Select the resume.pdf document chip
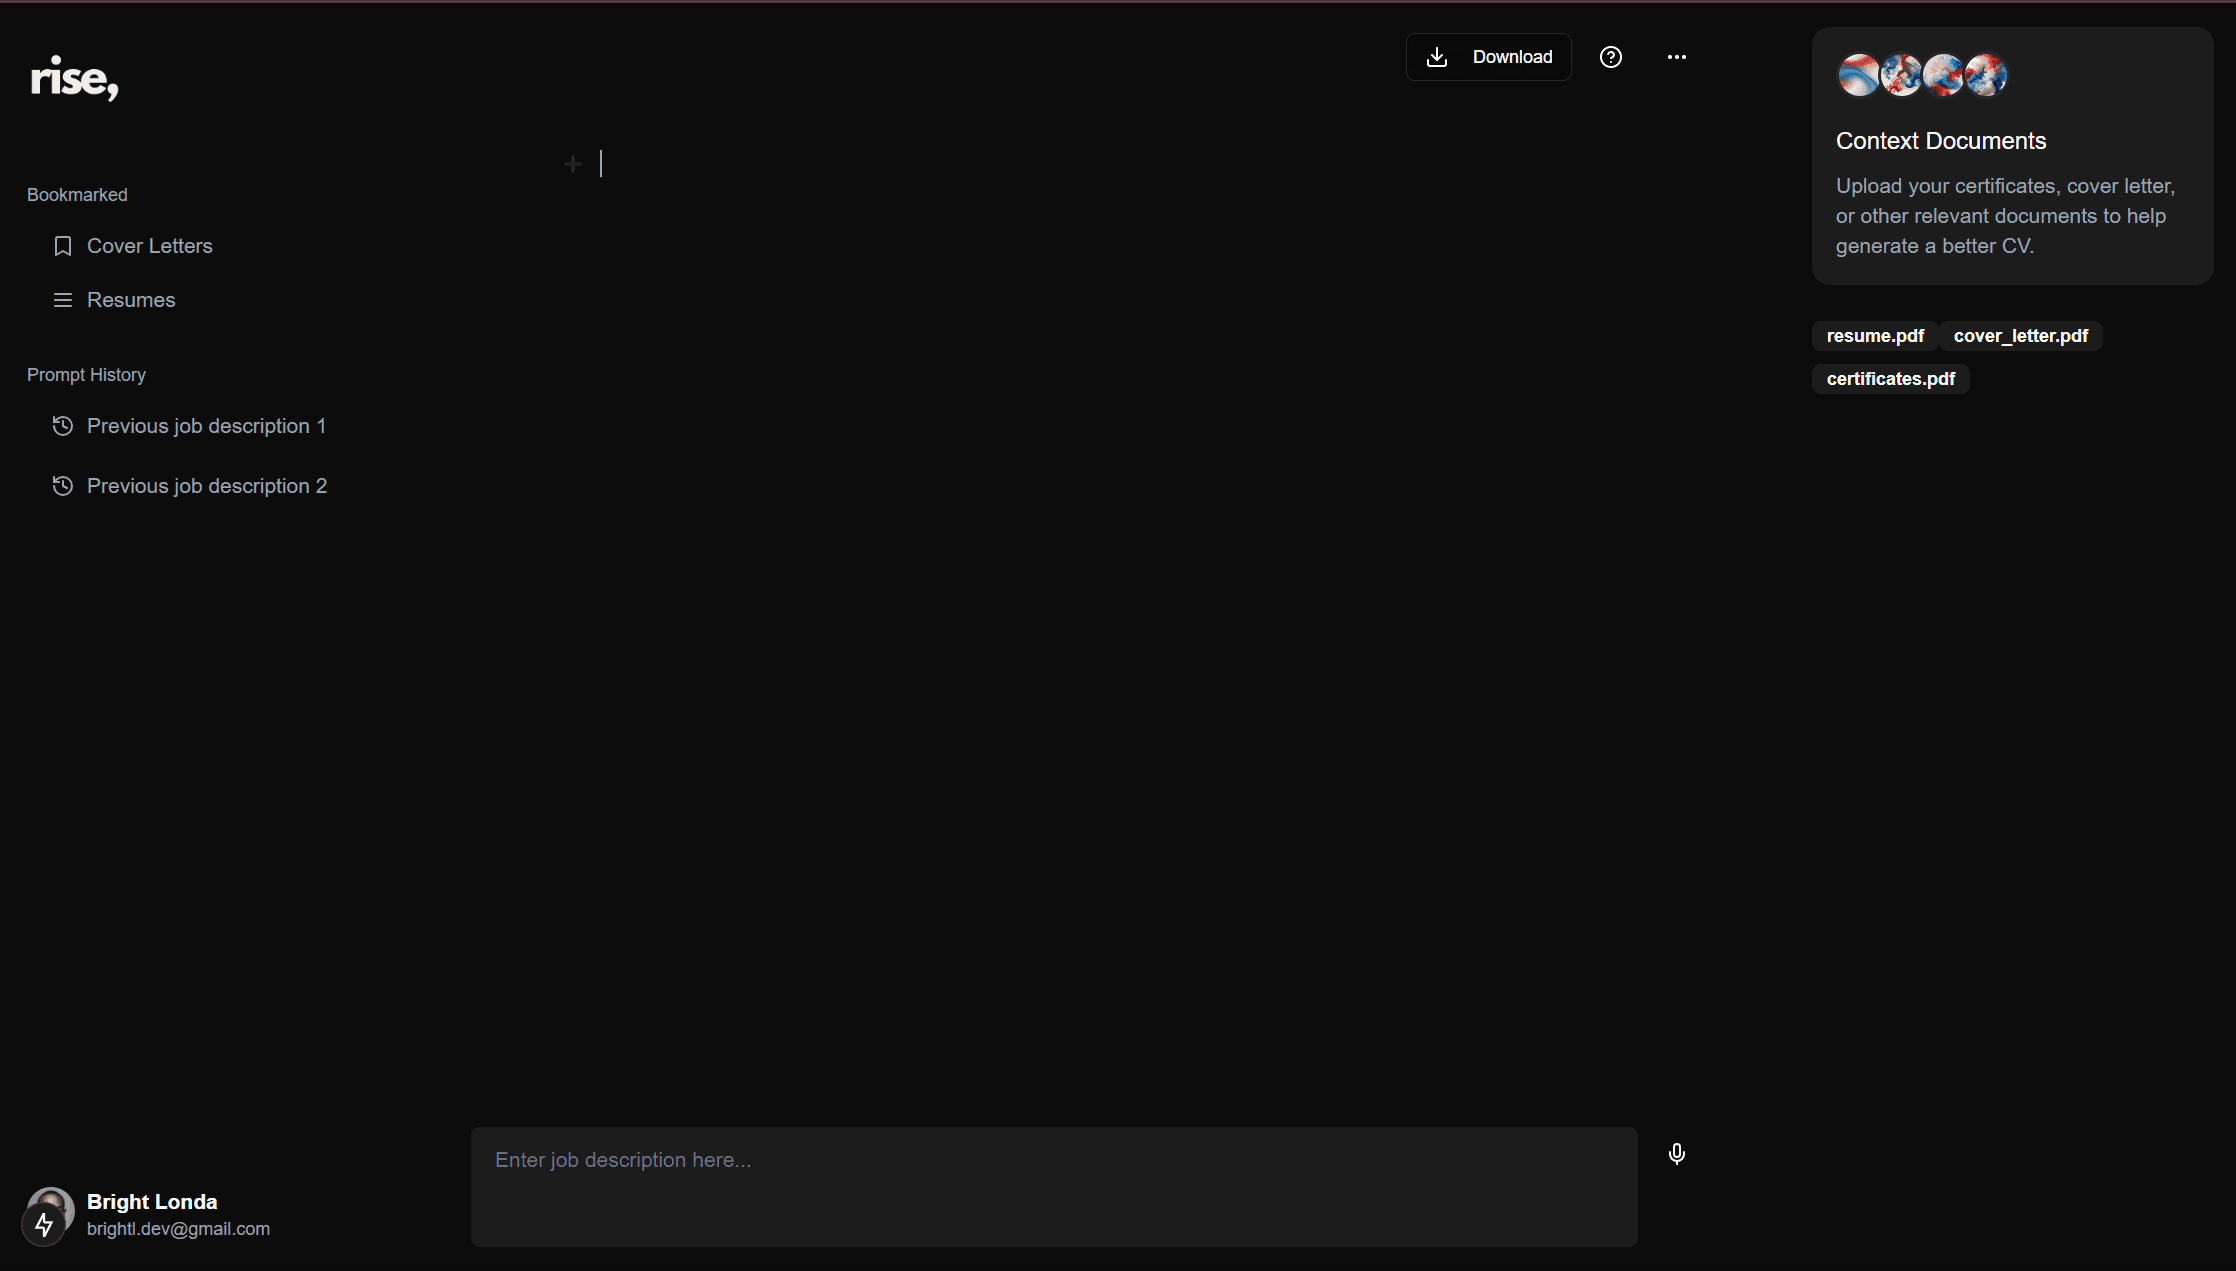 (x=1875, y=336)
